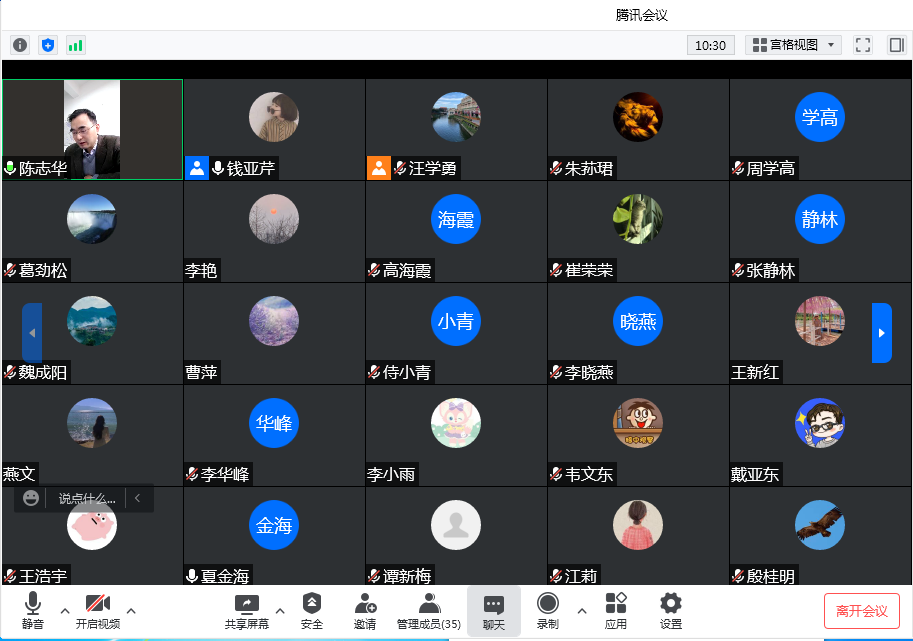Start sharing screen with 共享屏幕
Screen dimensions: 913x641
click(246, 610)
